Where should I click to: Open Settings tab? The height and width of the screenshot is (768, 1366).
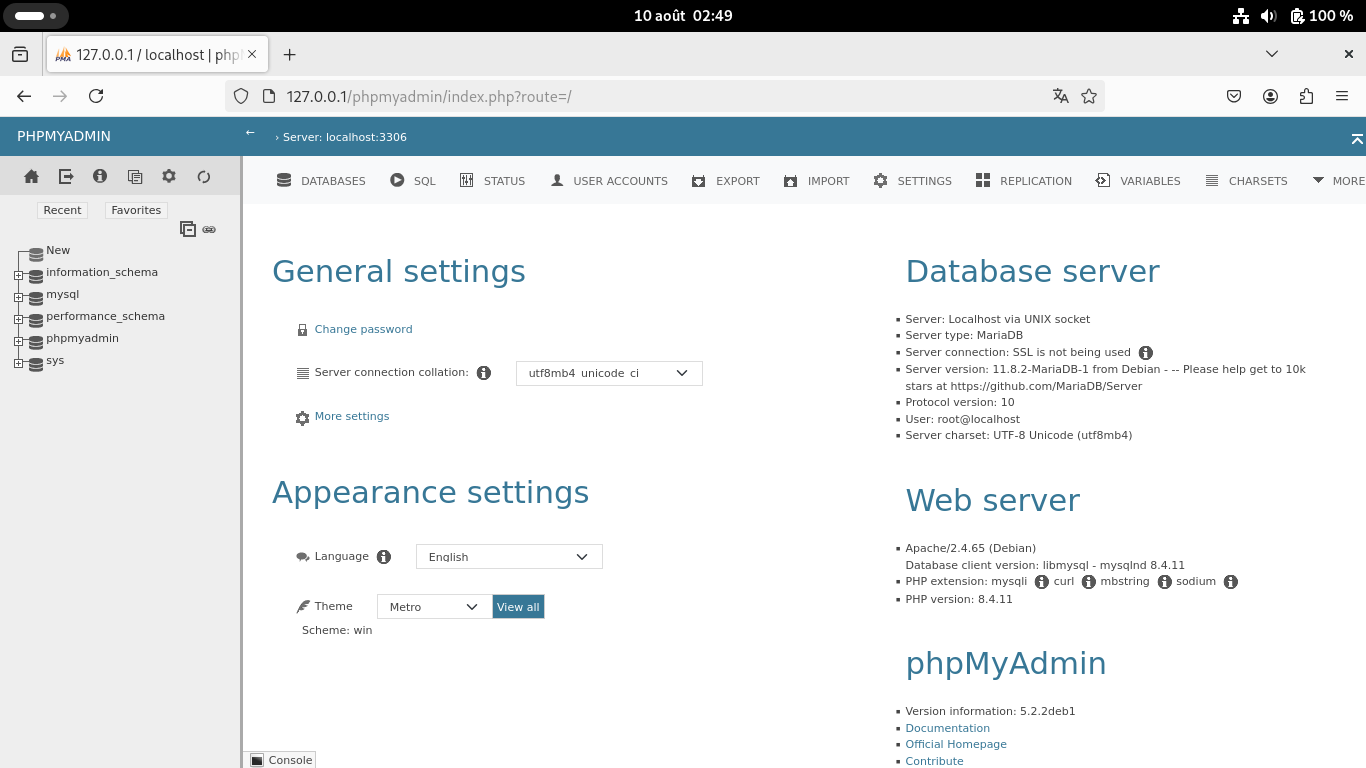[x=912, y=181]
